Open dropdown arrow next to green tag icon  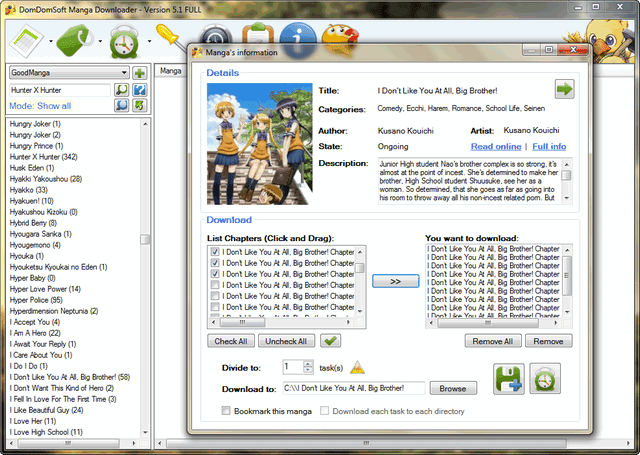[x=100, y=41]
